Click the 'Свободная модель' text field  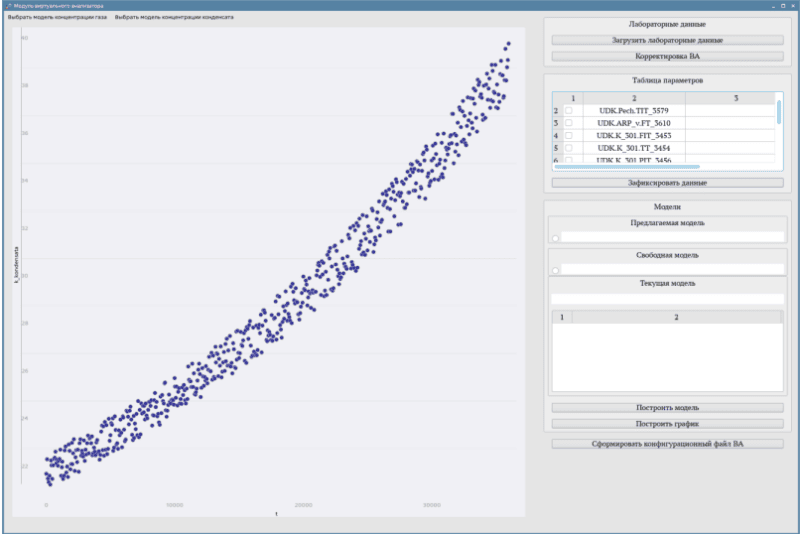[672, 269]
